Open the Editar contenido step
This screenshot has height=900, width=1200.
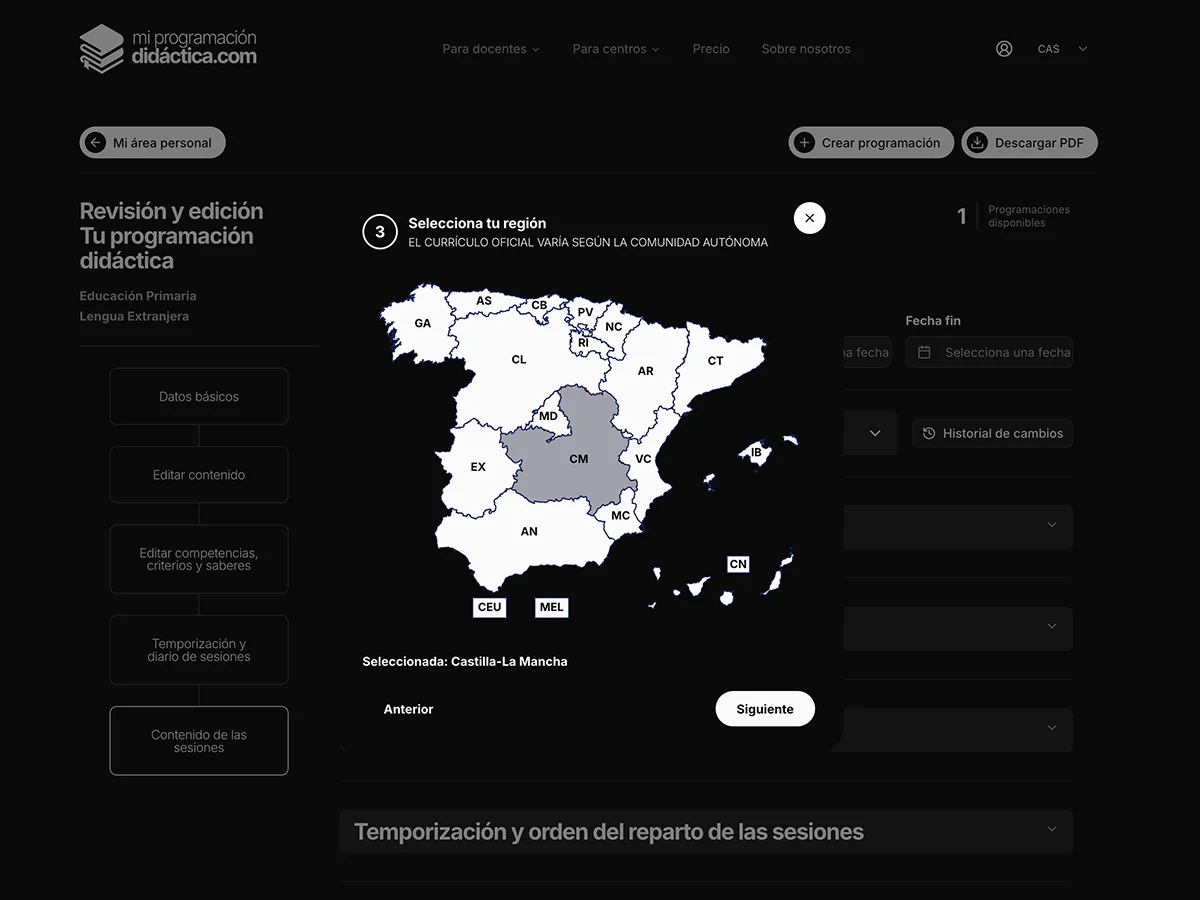[x=199, y=475]
